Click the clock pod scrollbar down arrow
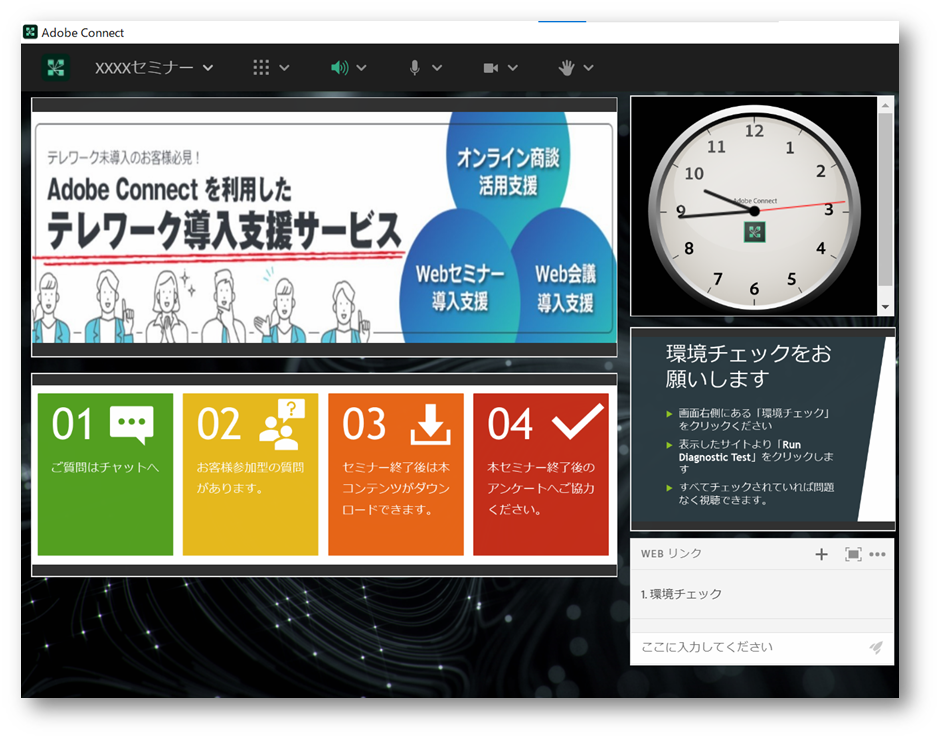 pos(885,307)
